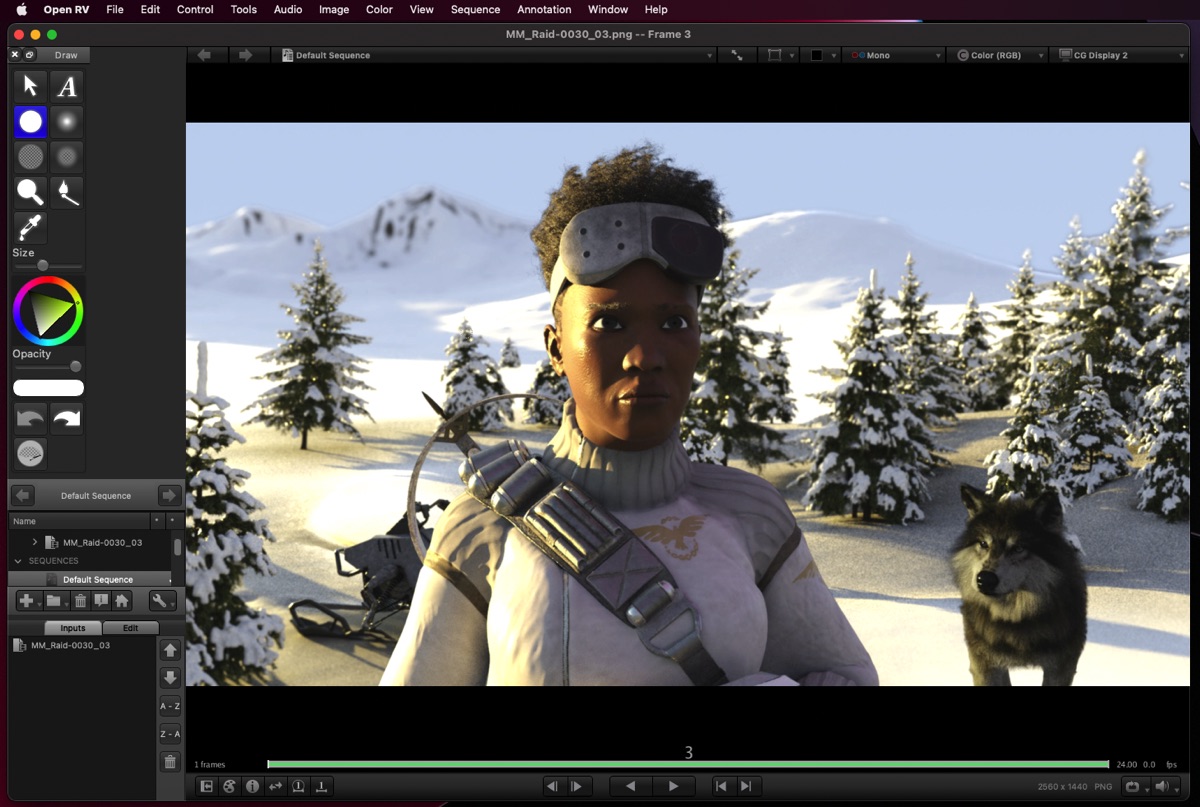Open the folder add-source dropdown
The image size is (1200, 807).
coord(56,601)
